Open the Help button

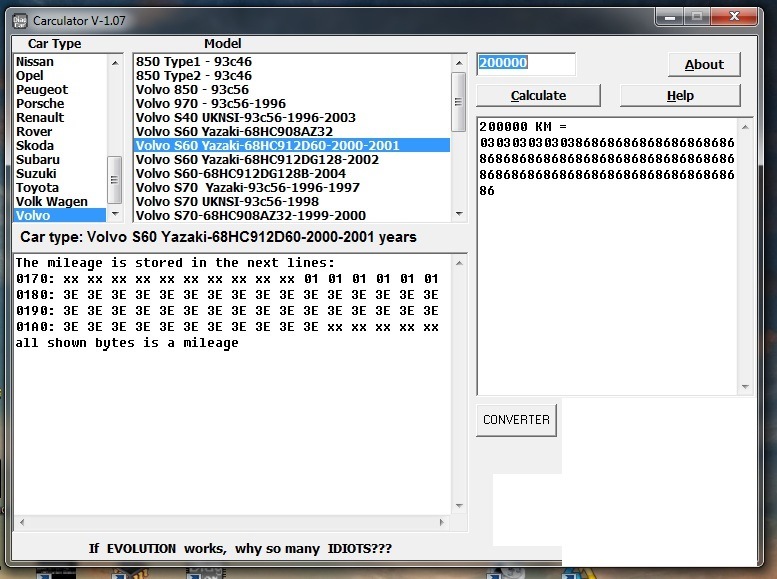pyautogui.click(x=680, y=95)
